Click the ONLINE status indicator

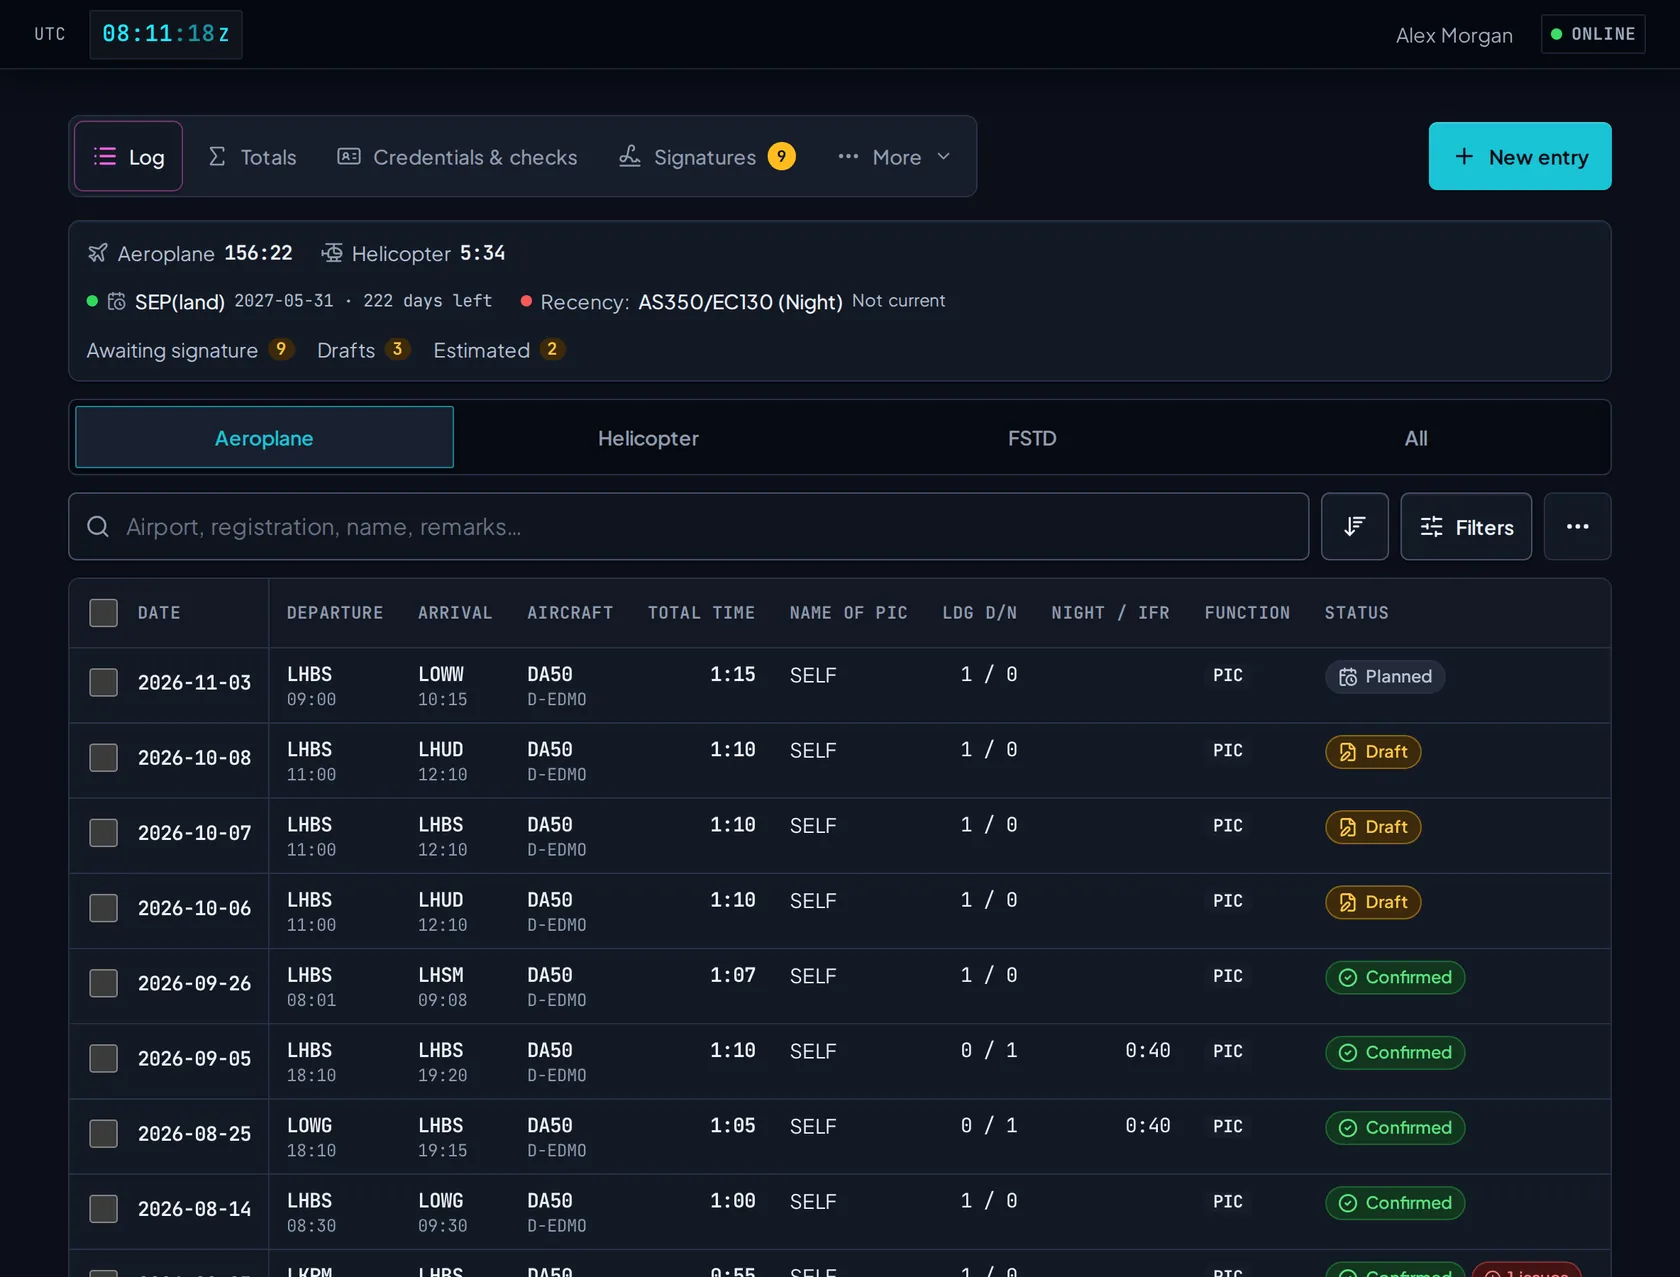(1593, 34)
